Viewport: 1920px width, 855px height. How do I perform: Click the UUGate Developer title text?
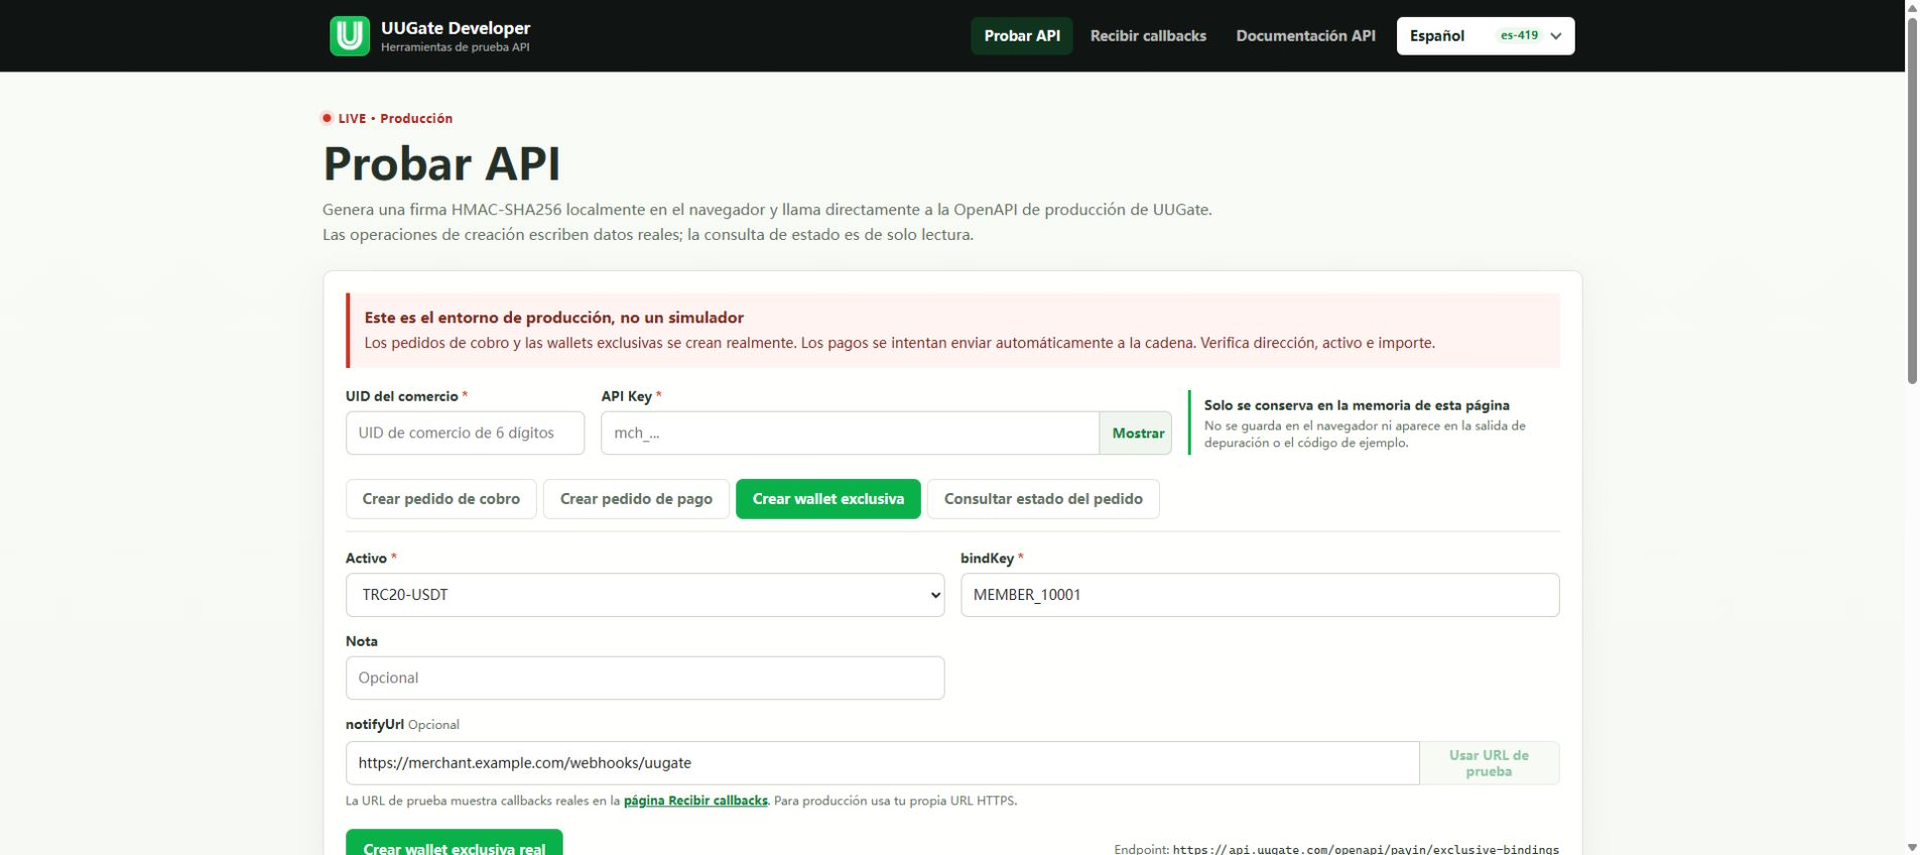coord(455,28)
